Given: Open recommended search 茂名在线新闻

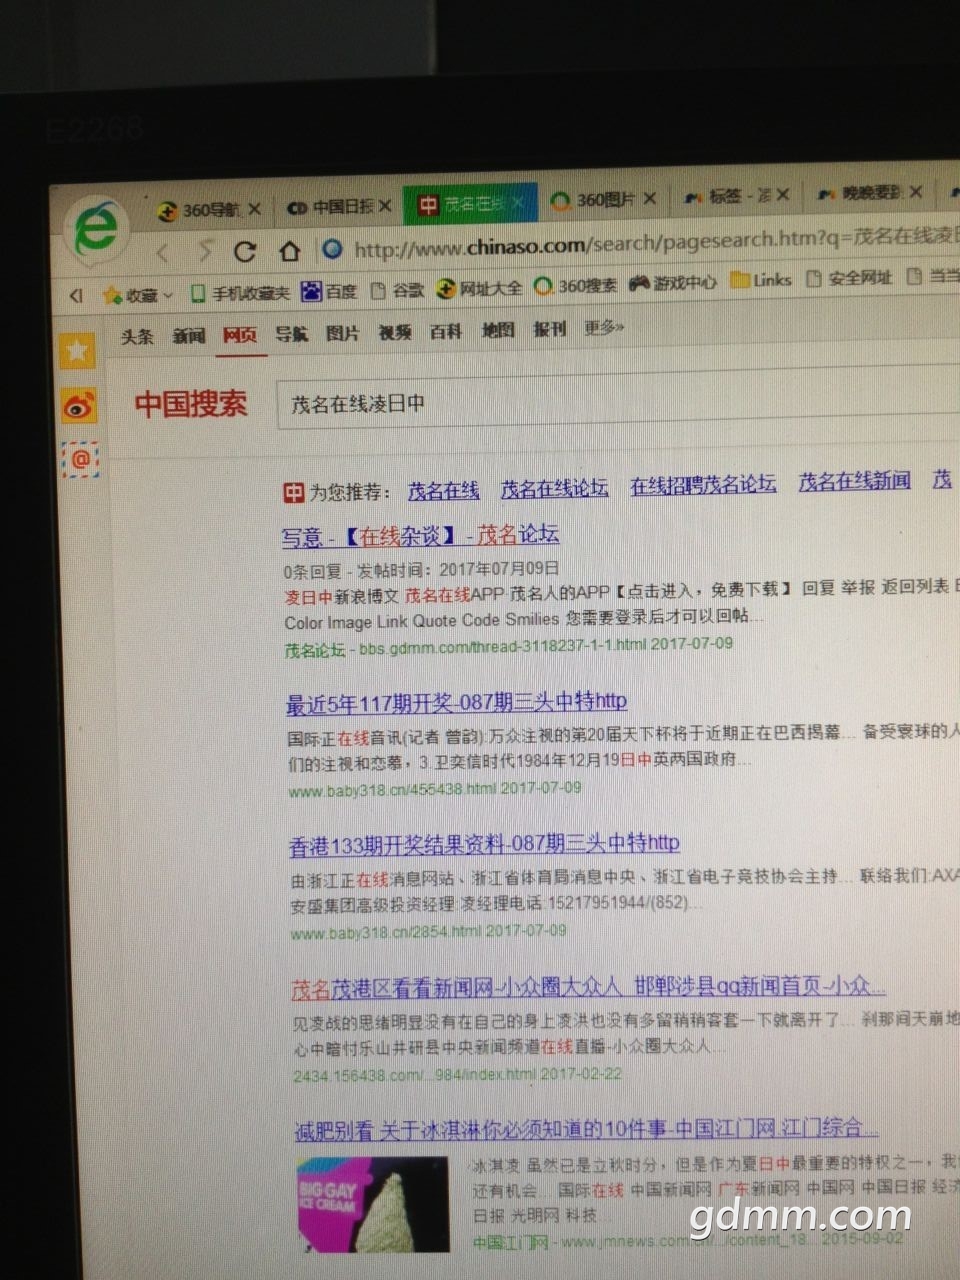Looking at the screenshot, I should (x=854, y=481).
